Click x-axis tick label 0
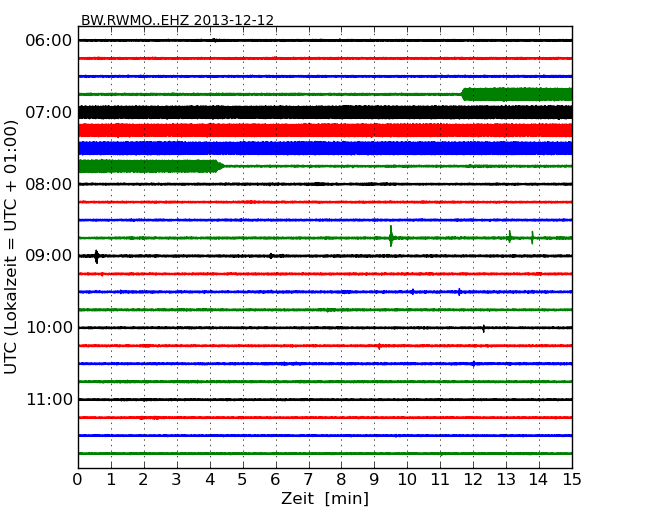 tap(78, 480)
